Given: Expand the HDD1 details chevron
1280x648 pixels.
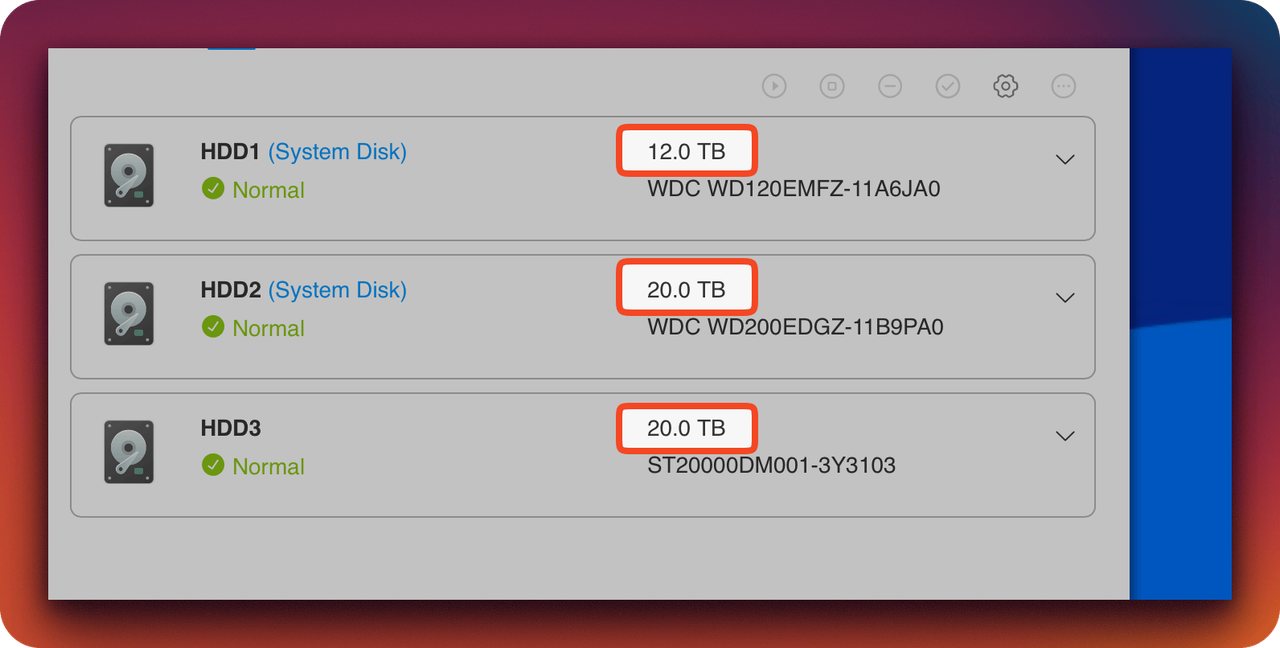Looking at the screenshot, I should (1066, 159).
